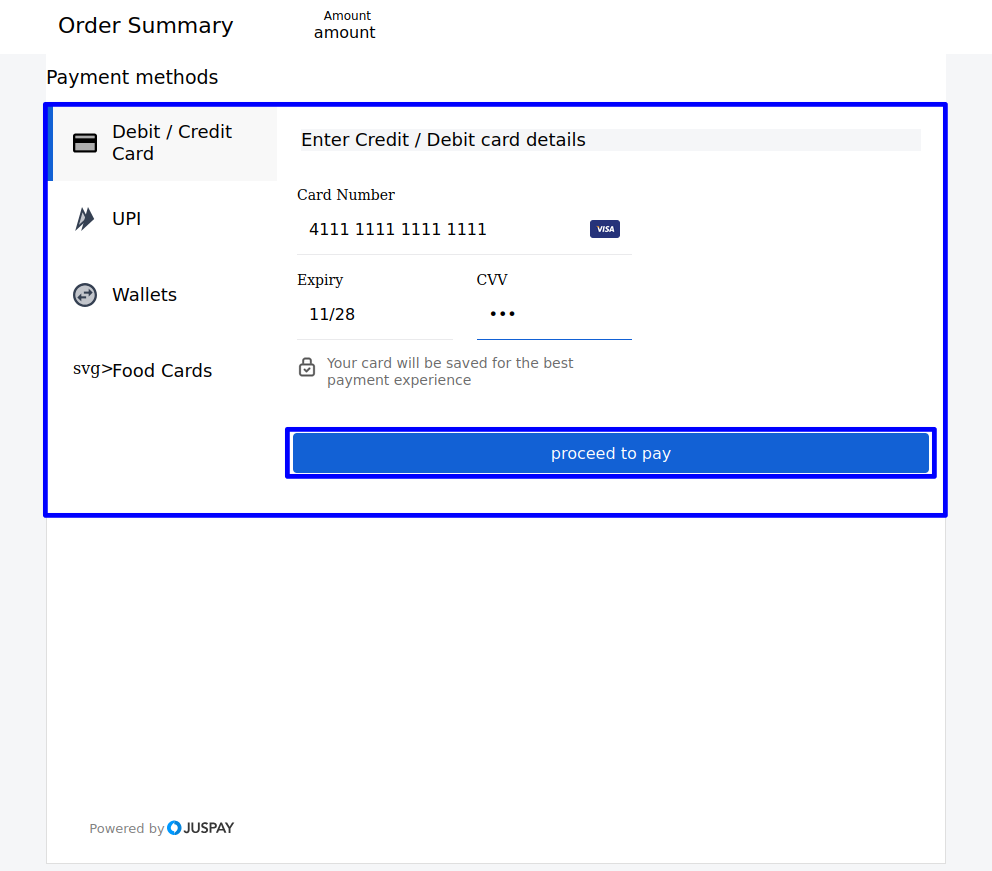Click the 'Card Number' label
The height and width of the screenshot is (871, 992).
point(346,195)
